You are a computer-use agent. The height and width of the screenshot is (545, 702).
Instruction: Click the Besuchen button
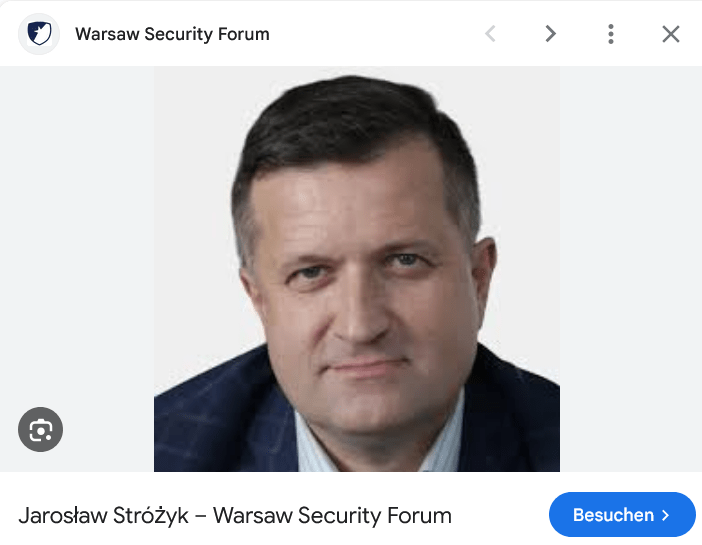click(622, 515)
